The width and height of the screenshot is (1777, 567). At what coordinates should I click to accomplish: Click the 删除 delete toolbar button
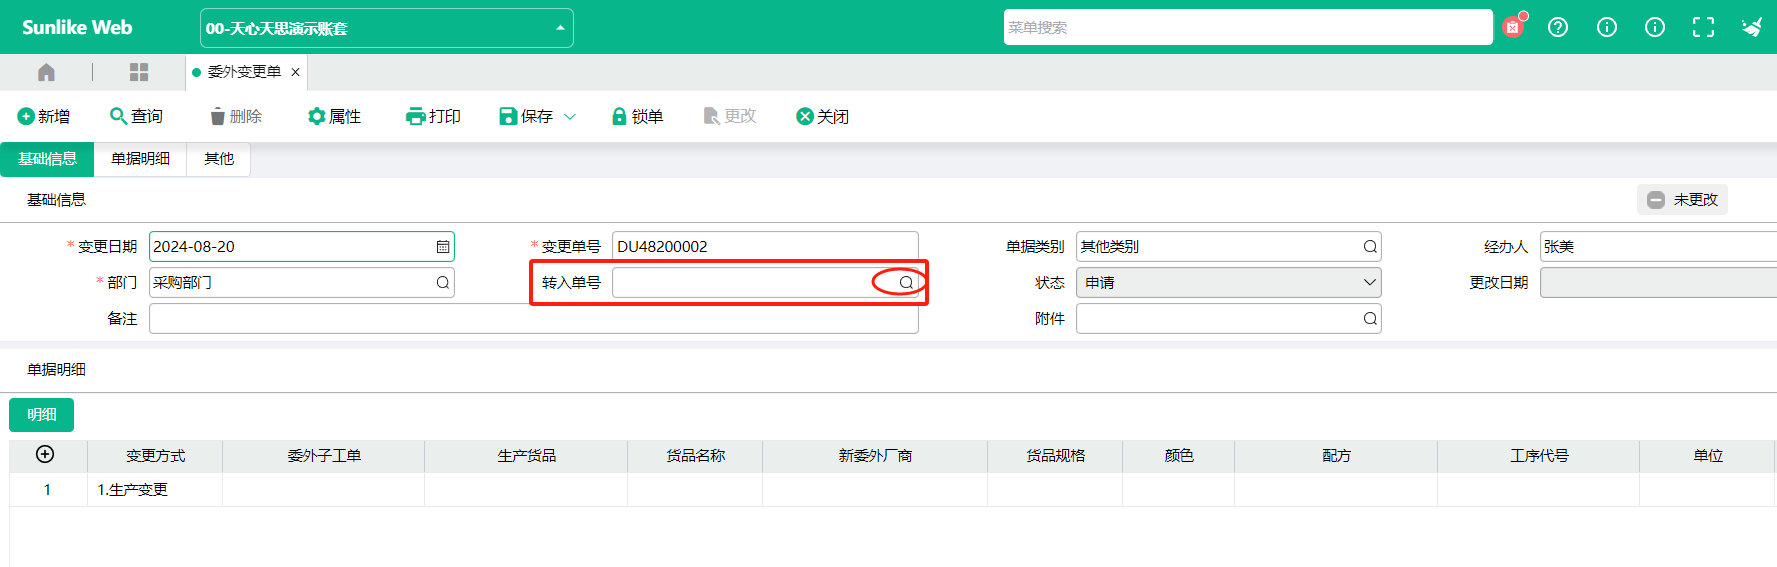[236, 117]
